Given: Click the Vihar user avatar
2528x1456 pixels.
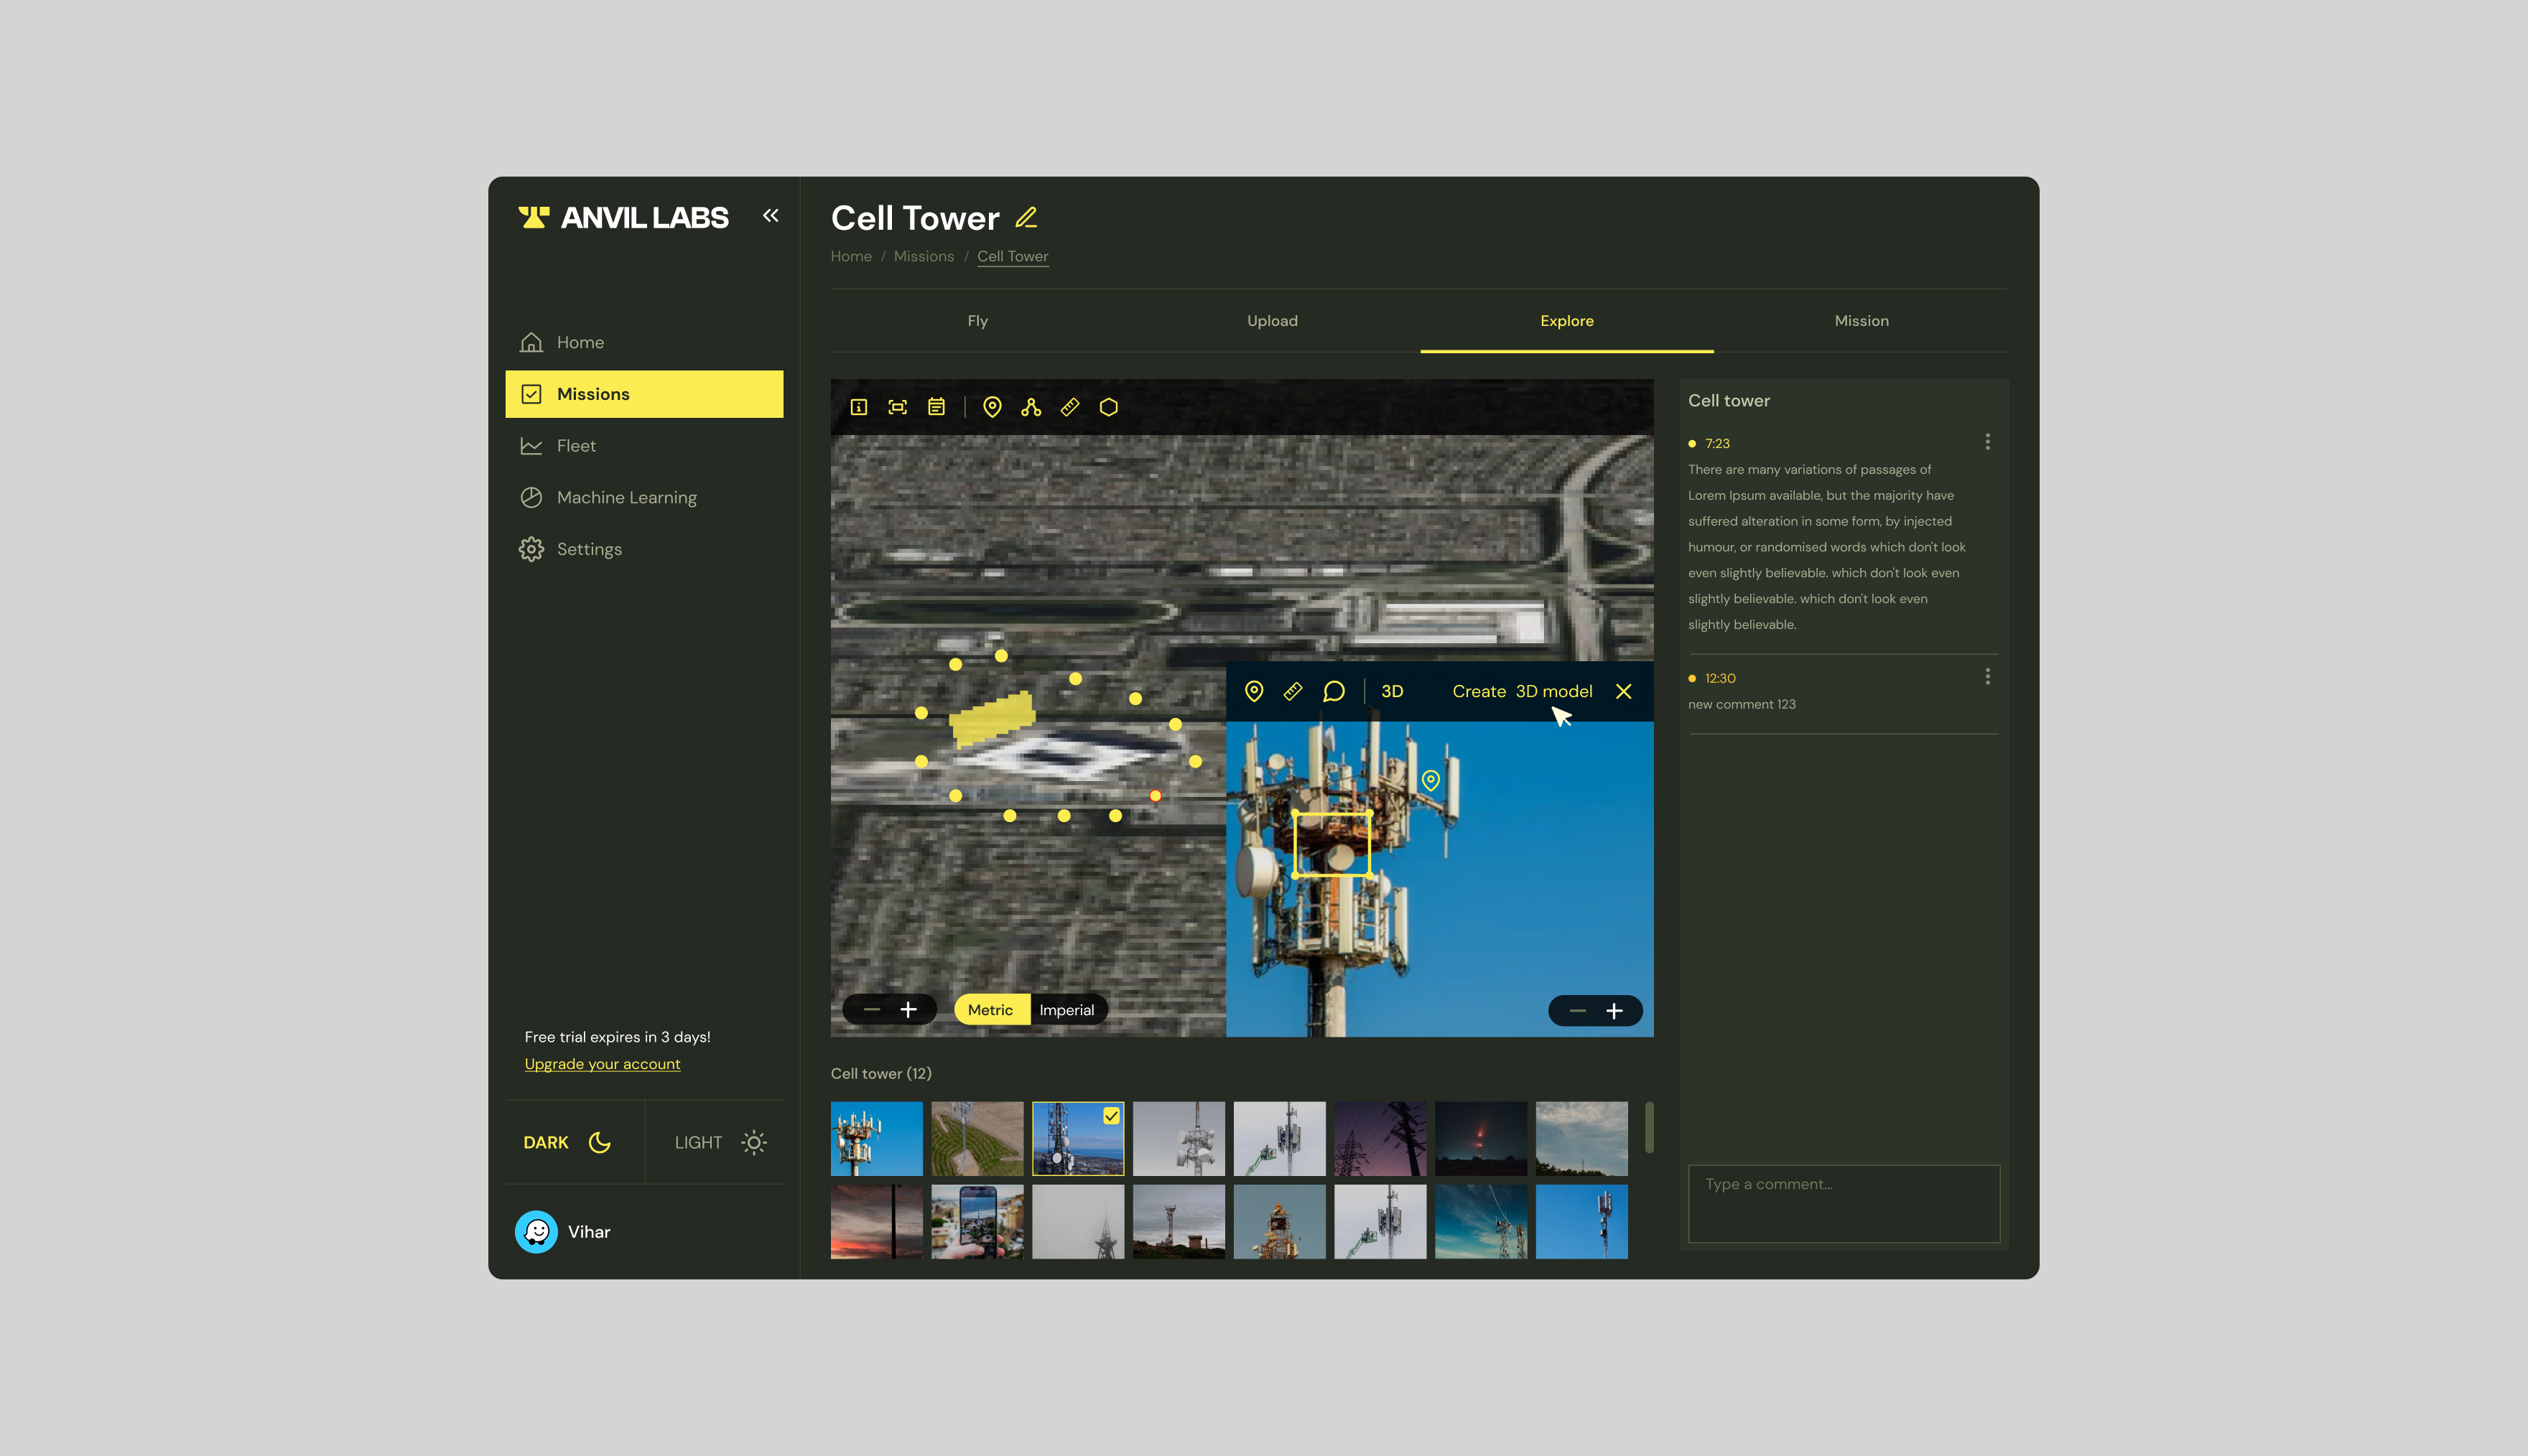Looking at the screenshot, I should click(536, 1232).
